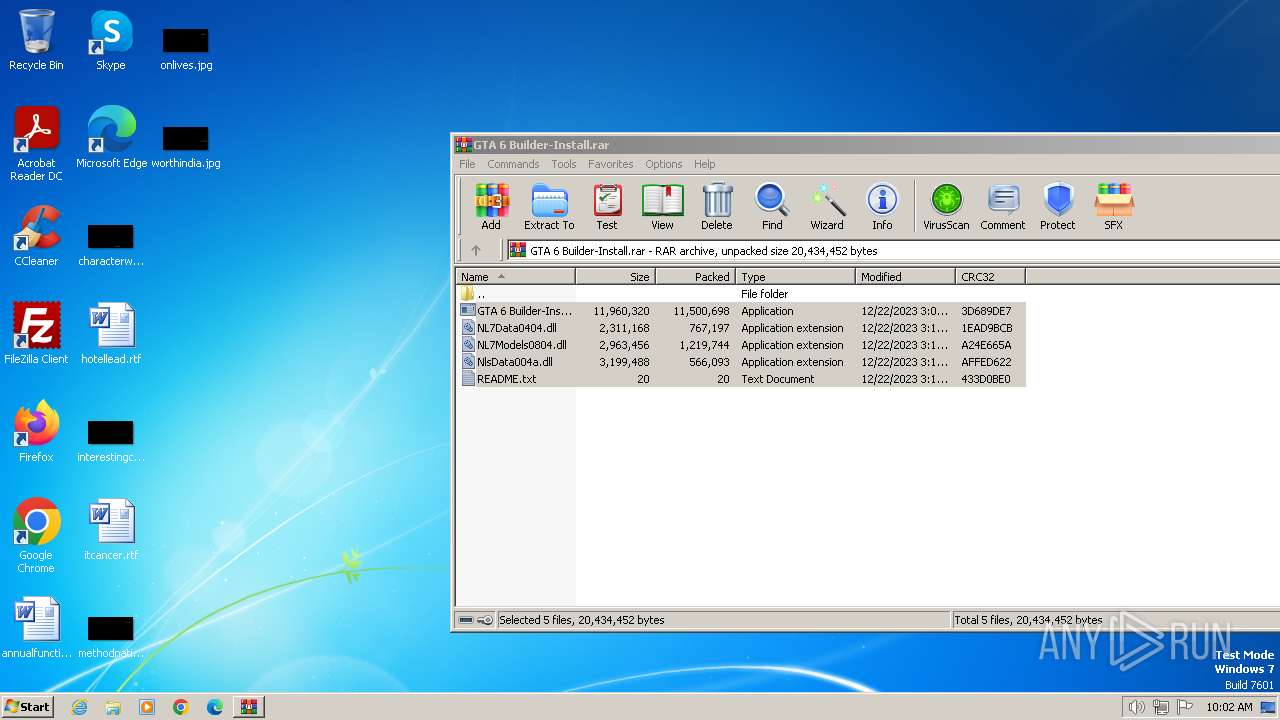Select the parent folder '..' row
Viewport: 1280px width, 720px height.
click(741, 294)
